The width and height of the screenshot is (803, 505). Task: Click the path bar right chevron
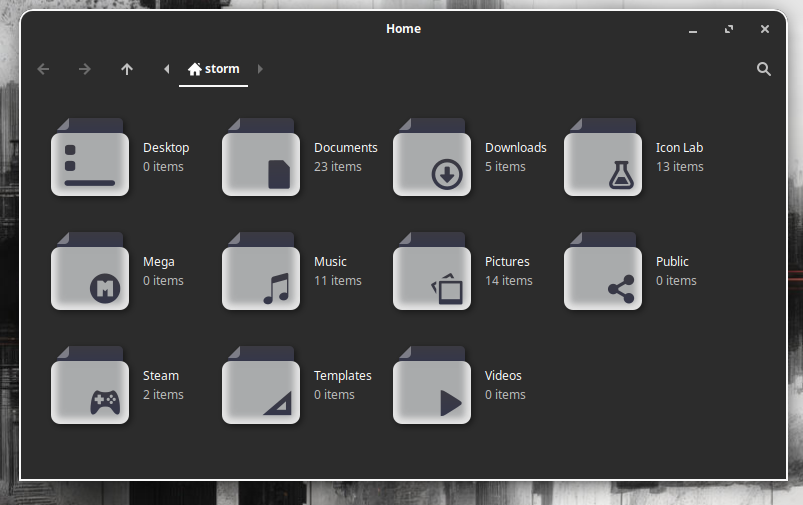260,69
